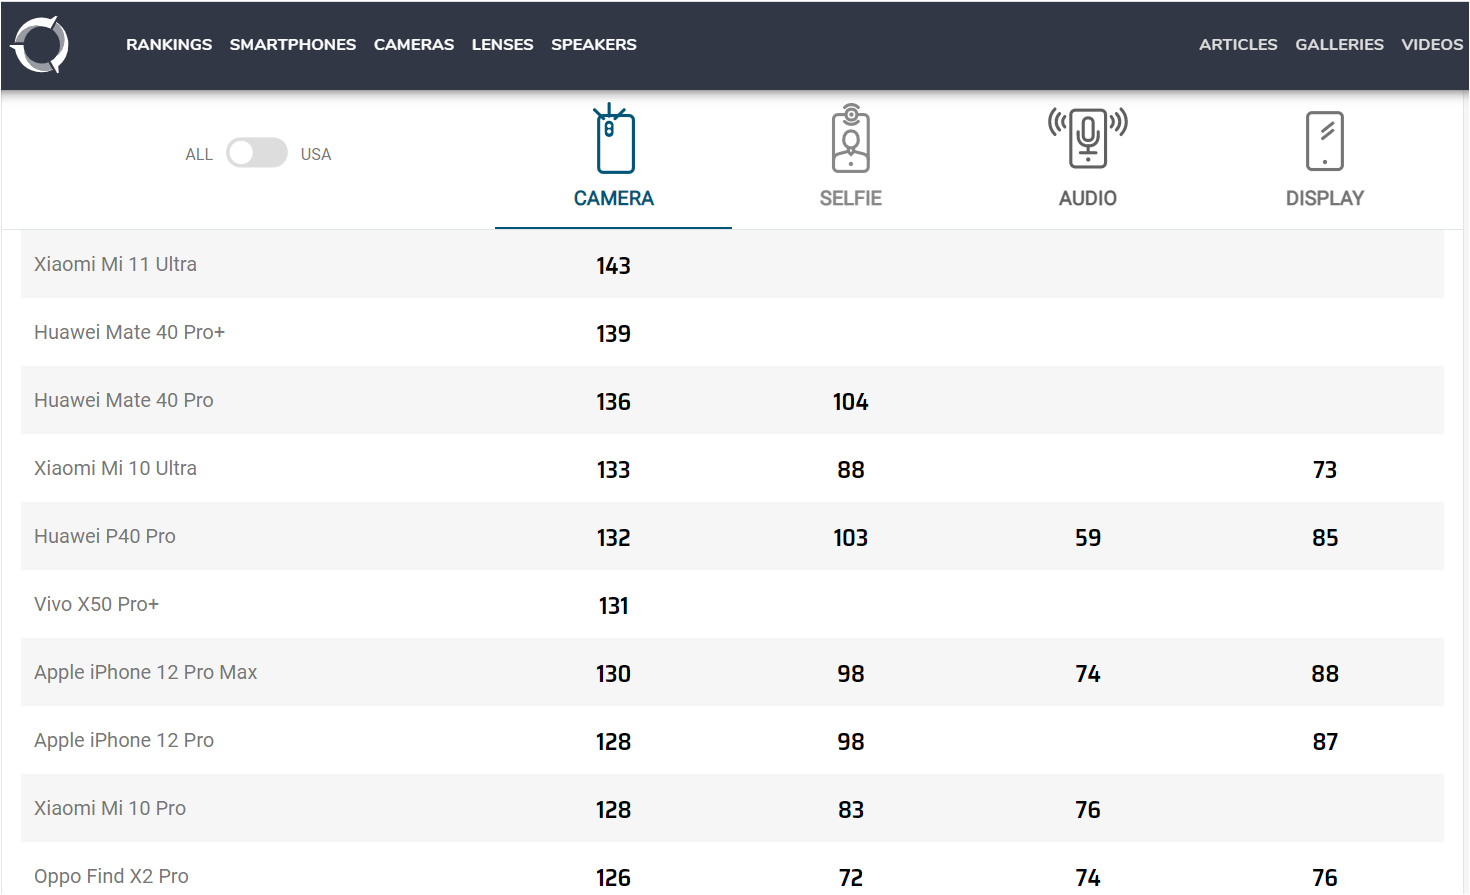
Task: Select the Camera ranking icon
Action: [613, 139]
